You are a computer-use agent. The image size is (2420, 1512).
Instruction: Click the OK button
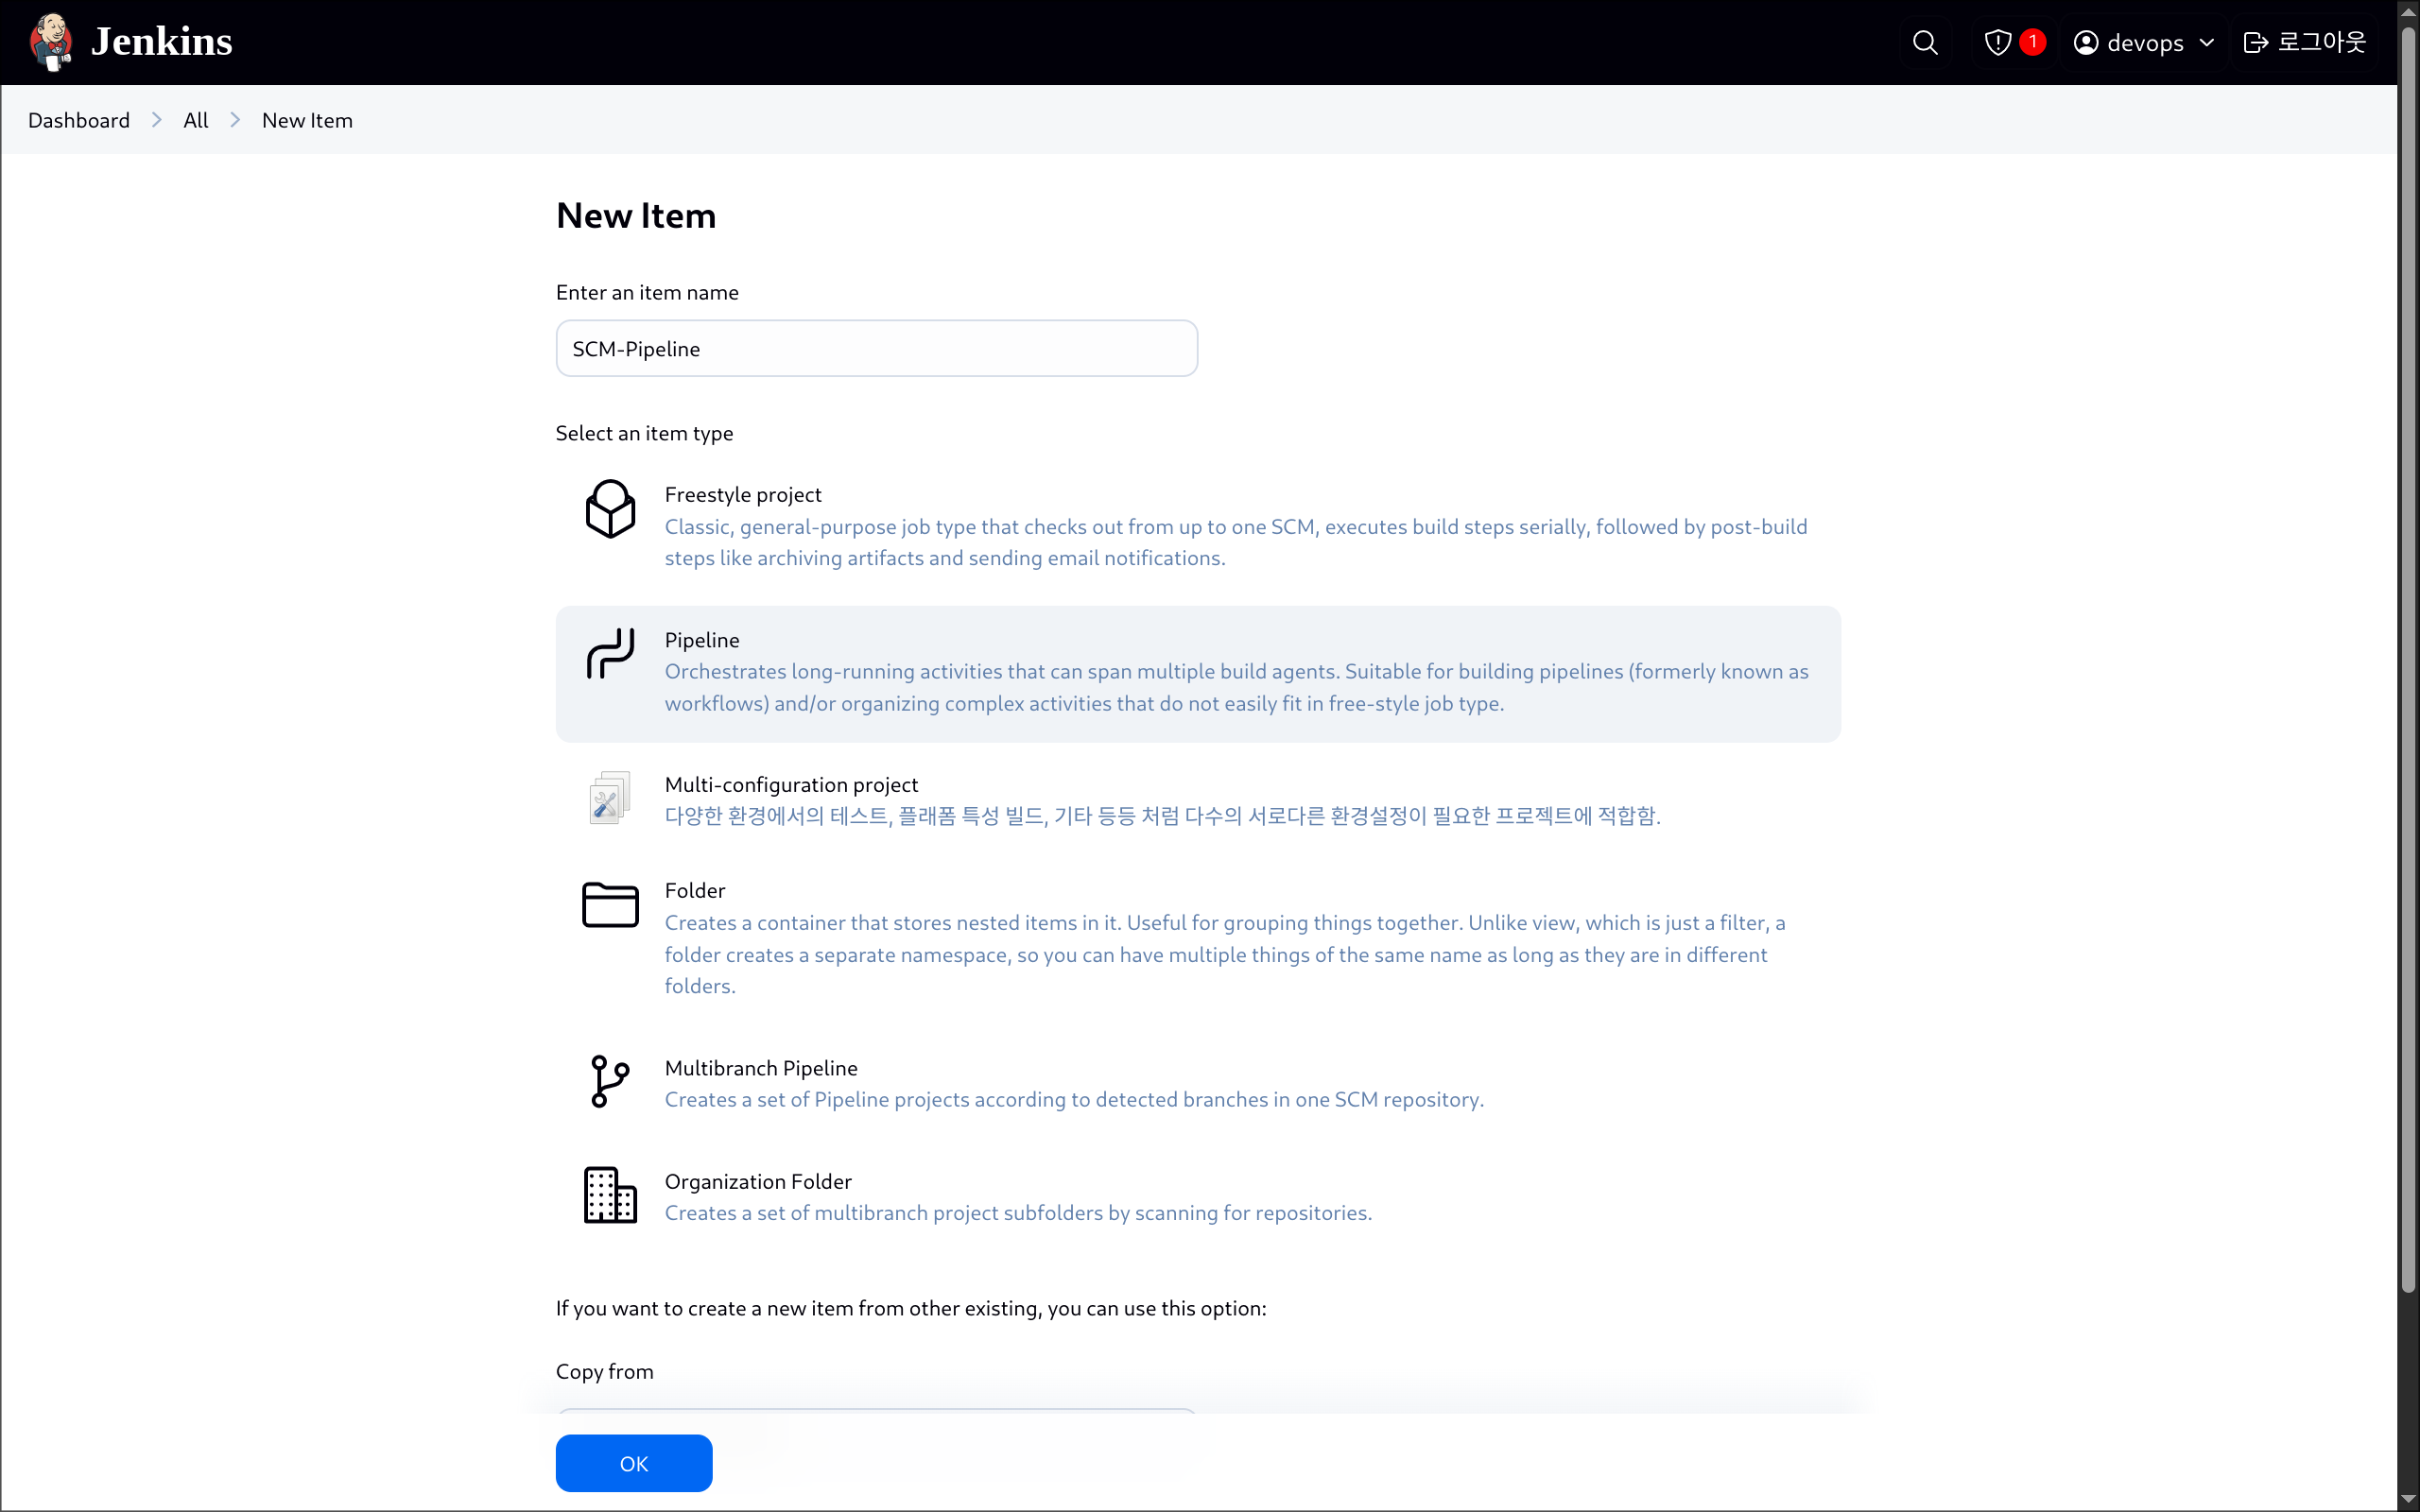tap(634, 1463)
